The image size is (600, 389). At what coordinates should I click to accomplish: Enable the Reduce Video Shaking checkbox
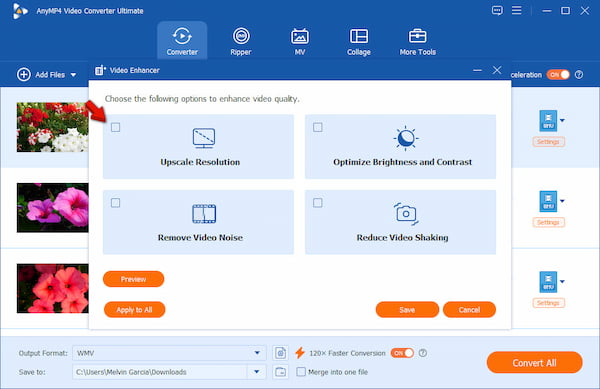tap(318, 203)
